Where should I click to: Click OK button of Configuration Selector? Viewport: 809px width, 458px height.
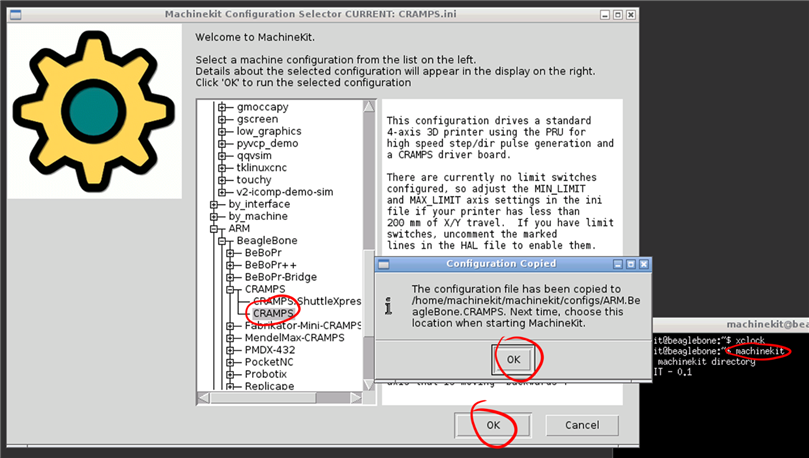point(493,425)
